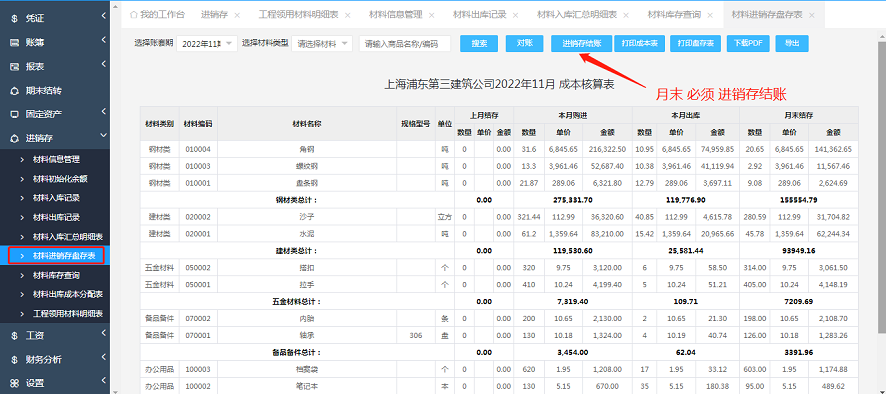
Task: Click the 打印盘存表 button
Action: (696, 44)
